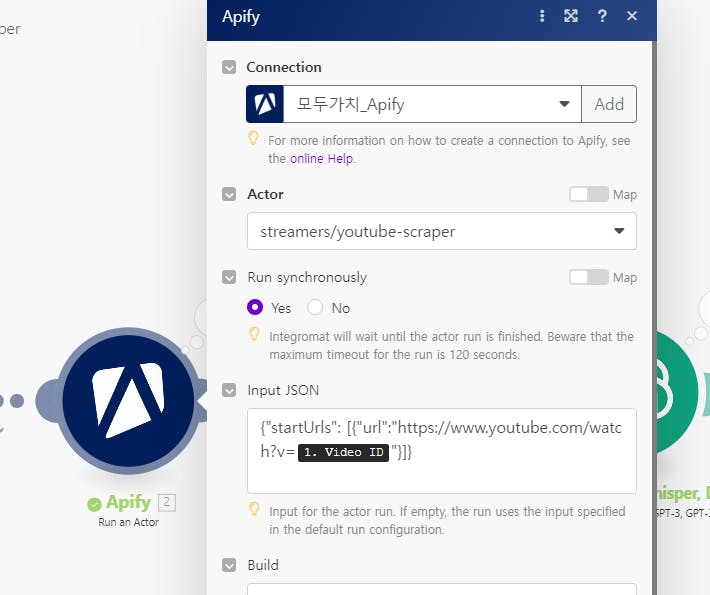Open the Apify module number 2 badge
710x595 pixels.
point(167,503)
